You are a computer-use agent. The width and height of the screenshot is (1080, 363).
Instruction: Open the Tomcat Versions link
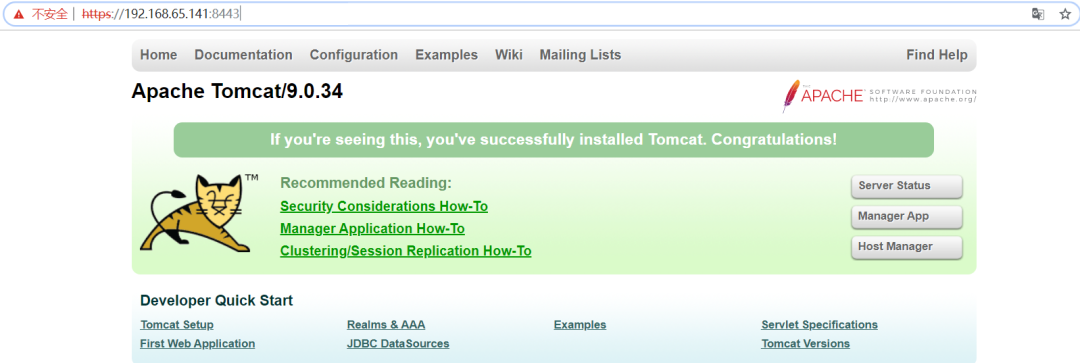(x=805, y=344)
